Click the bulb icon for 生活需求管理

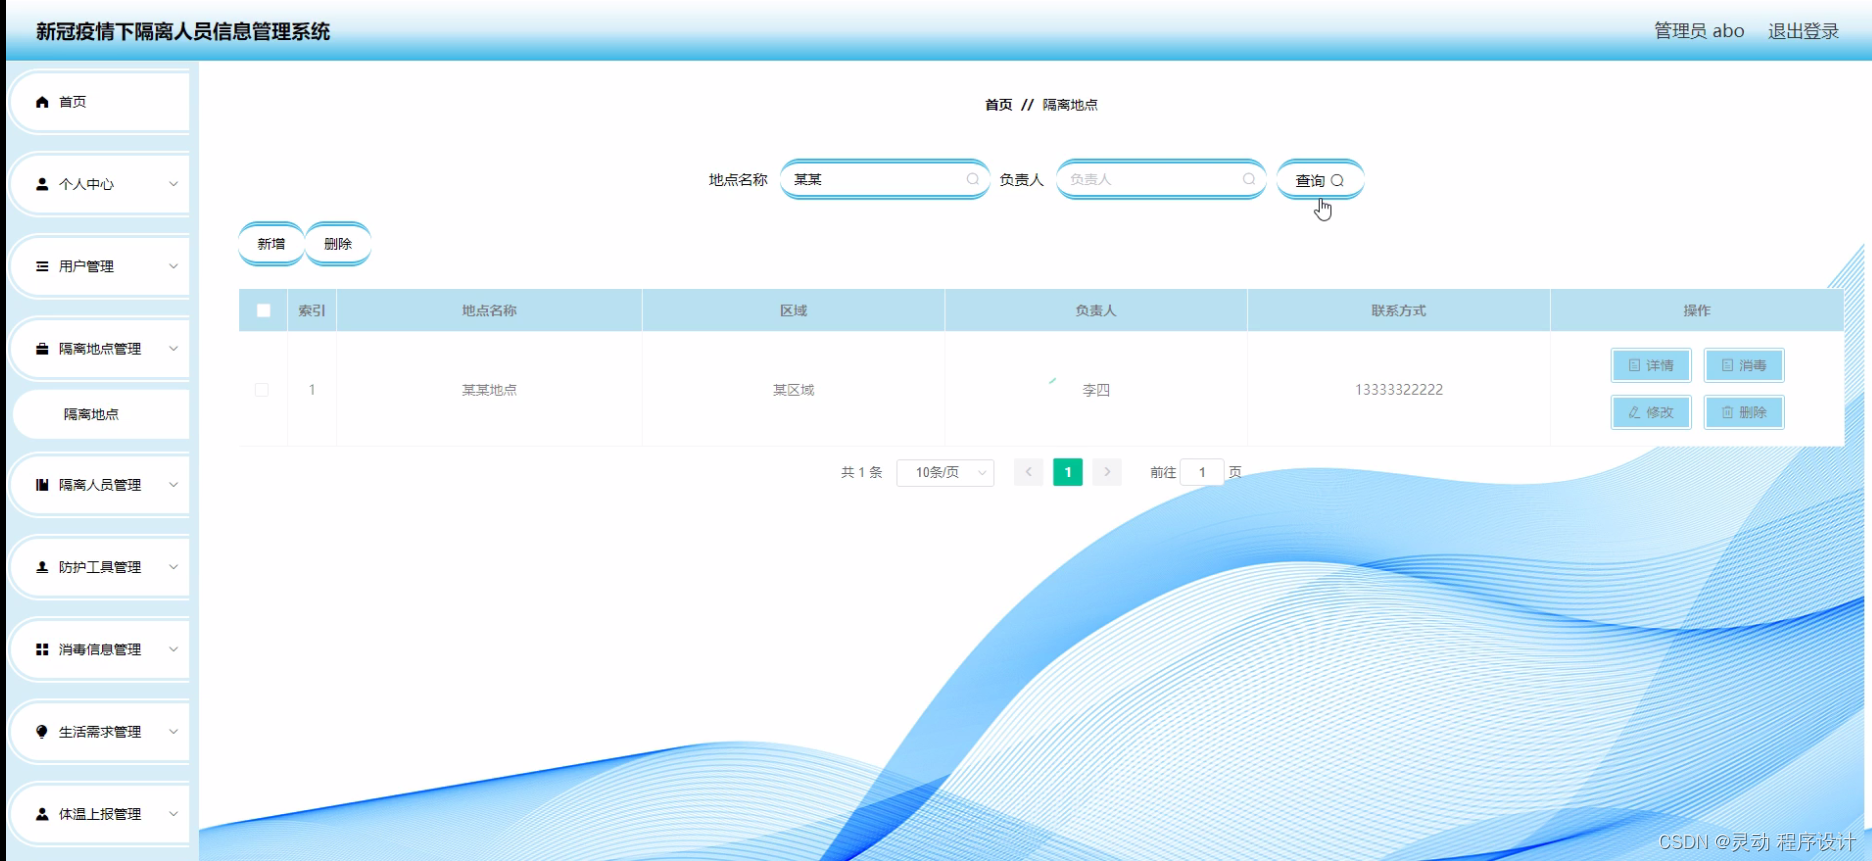tap(42, 732)
